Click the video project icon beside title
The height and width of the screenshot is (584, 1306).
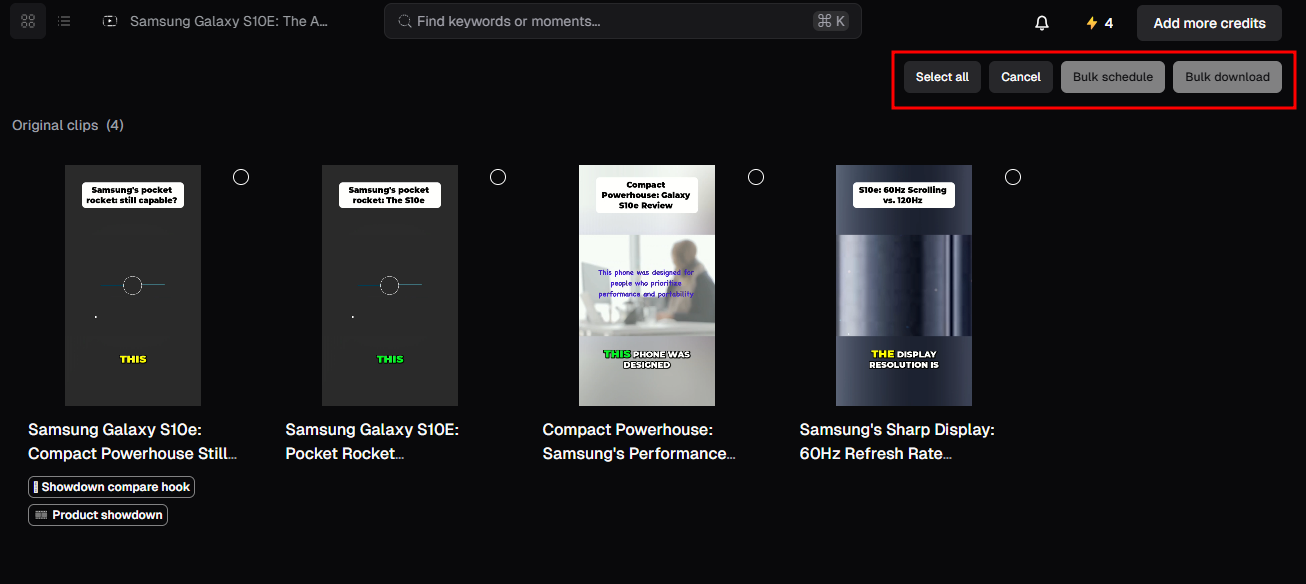[x=110, y=21]
